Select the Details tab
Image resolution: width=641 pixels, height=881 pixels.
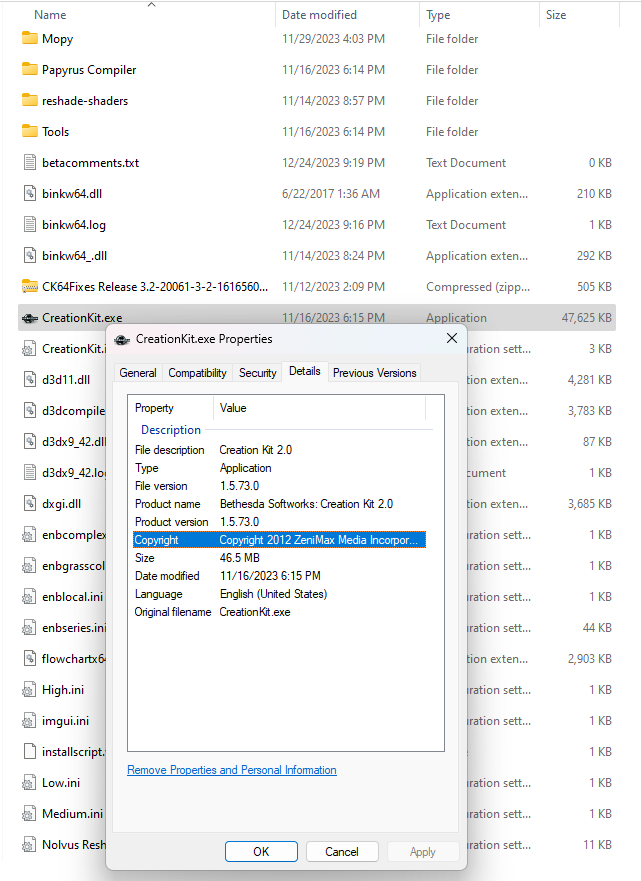pyautogui.click(x=304, y=371)
